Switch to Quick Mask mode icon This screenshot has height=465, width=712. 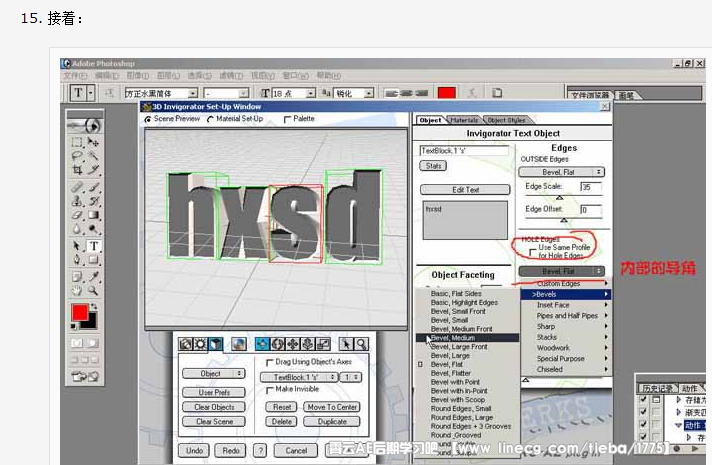pyautogui.click(x=93, y=342)
